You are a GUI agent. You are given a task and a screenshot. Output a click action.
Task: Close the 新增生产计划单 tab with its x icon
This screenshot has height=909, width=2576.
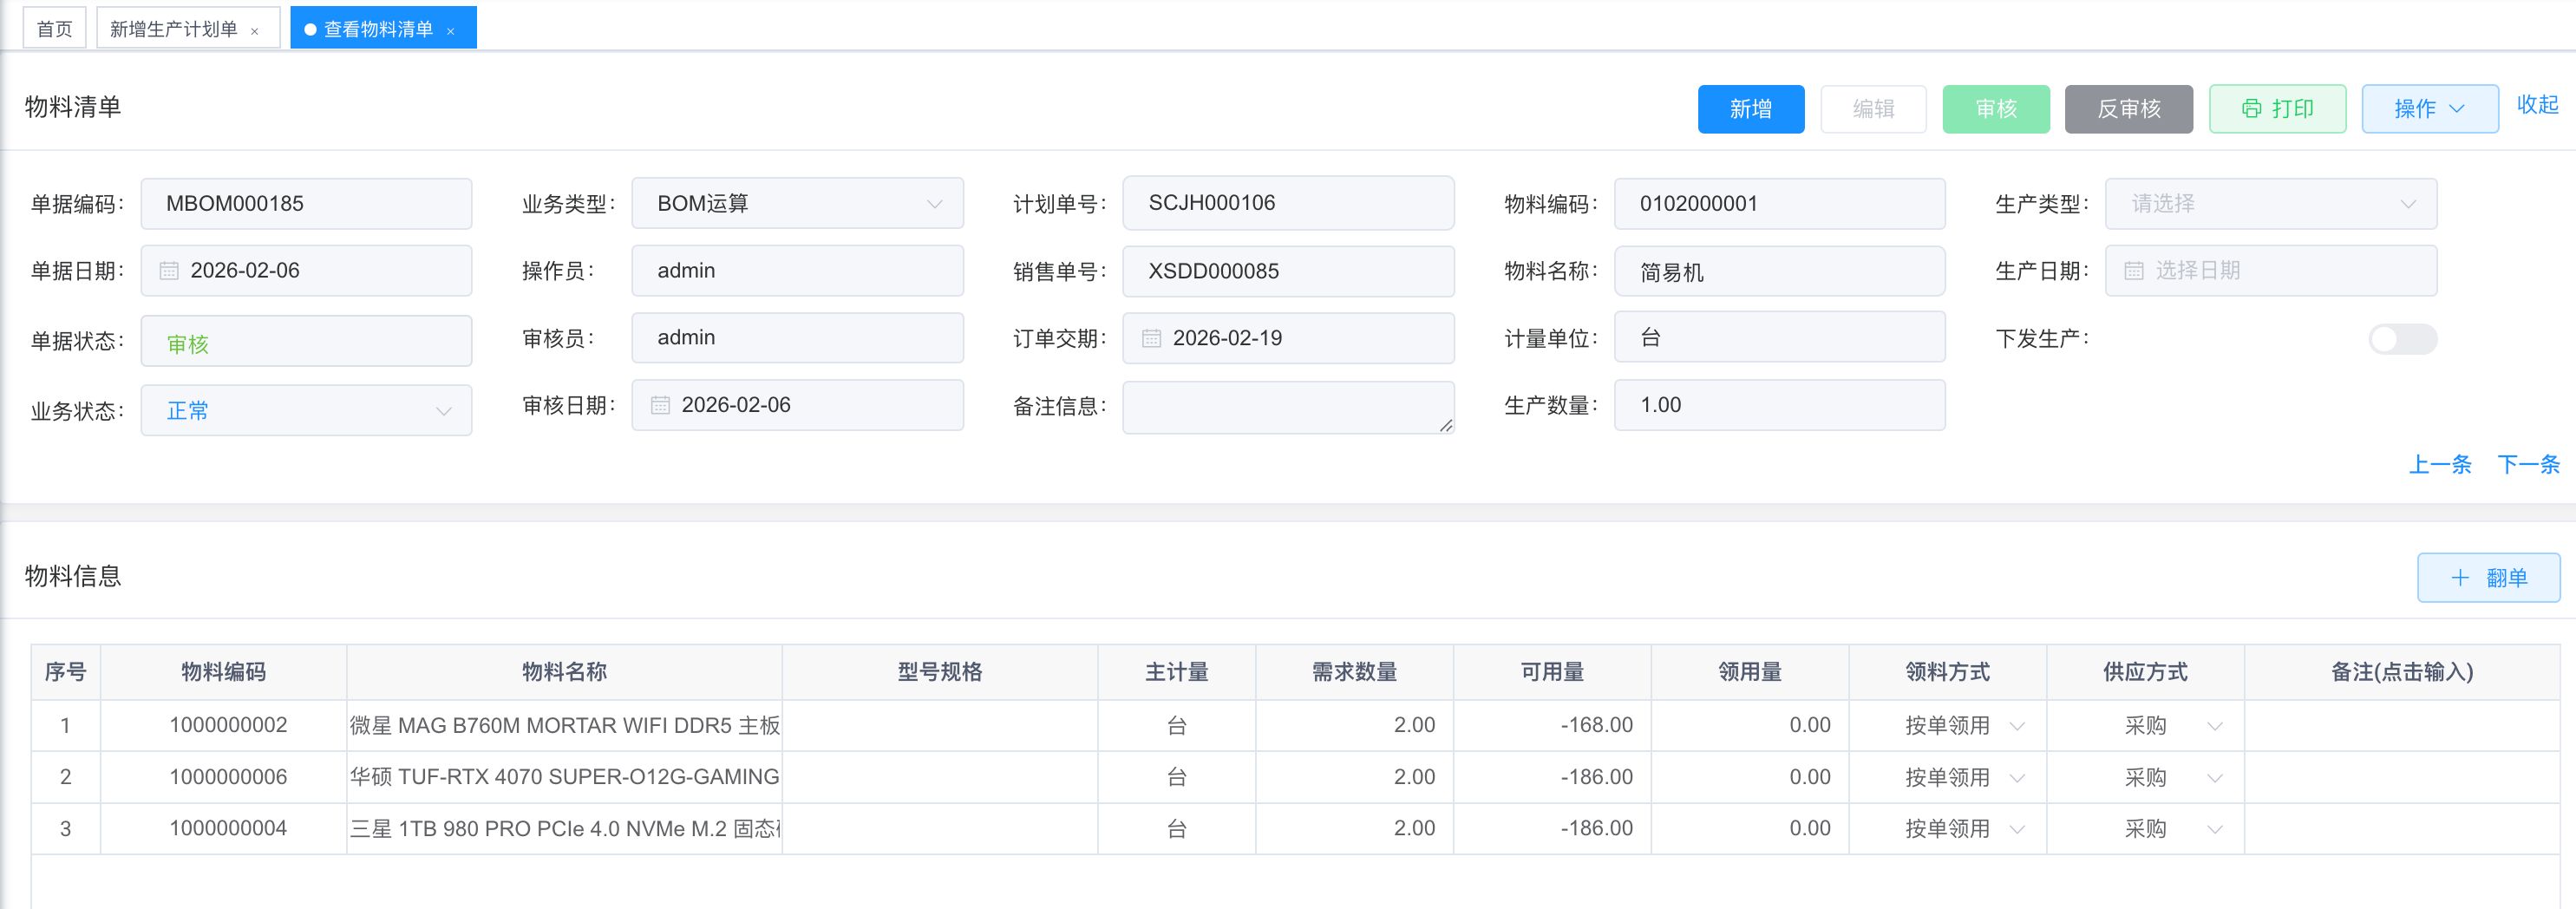pos(255,31)
